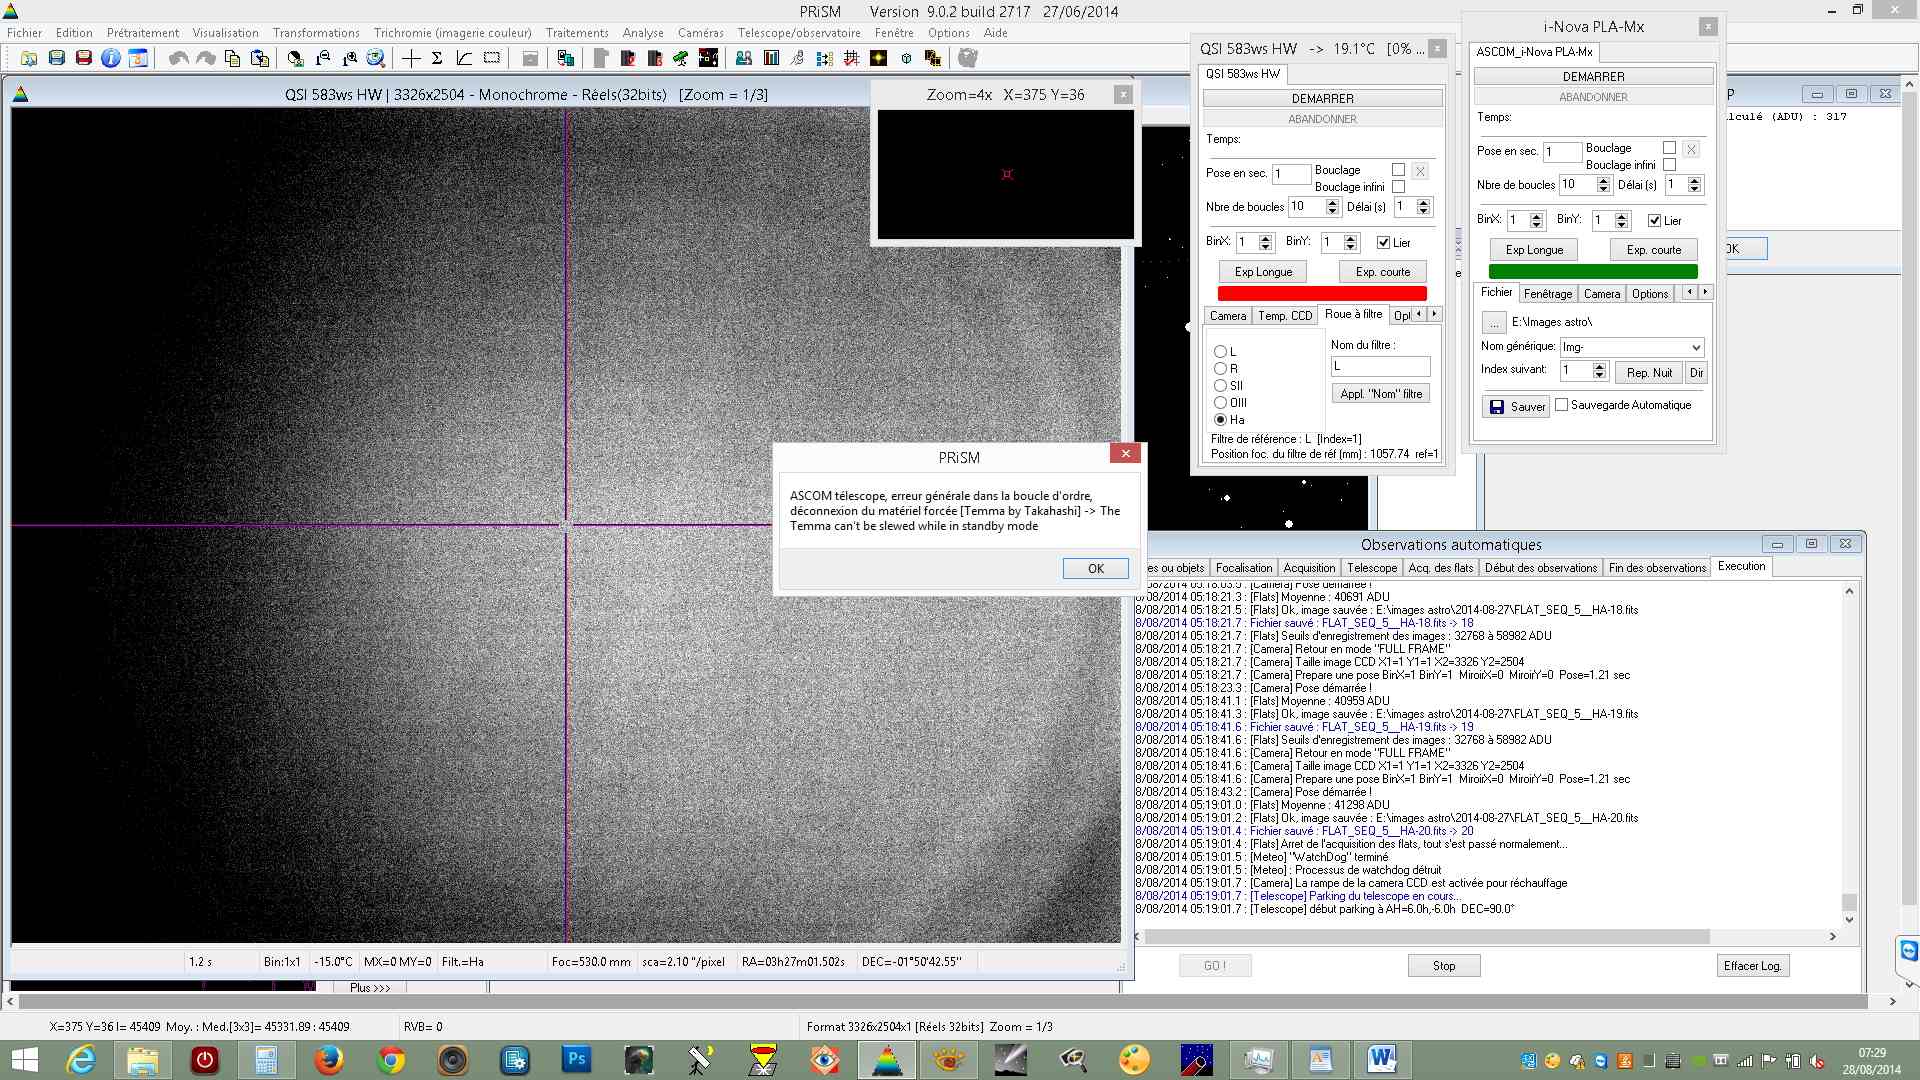The width and height of the screenshot is (1920, 1080).
Task: Select the OIII filter radio button
Action: (x=1220, y=402)
